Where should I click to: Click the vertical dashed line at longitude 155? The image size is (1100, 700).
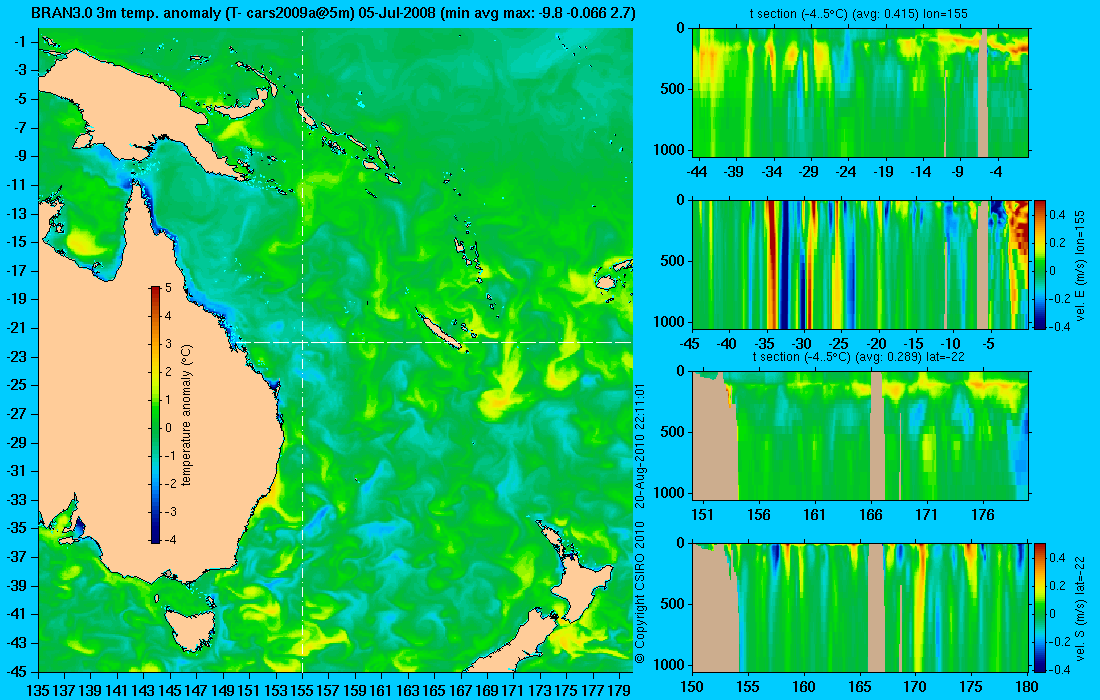point(302,351)
